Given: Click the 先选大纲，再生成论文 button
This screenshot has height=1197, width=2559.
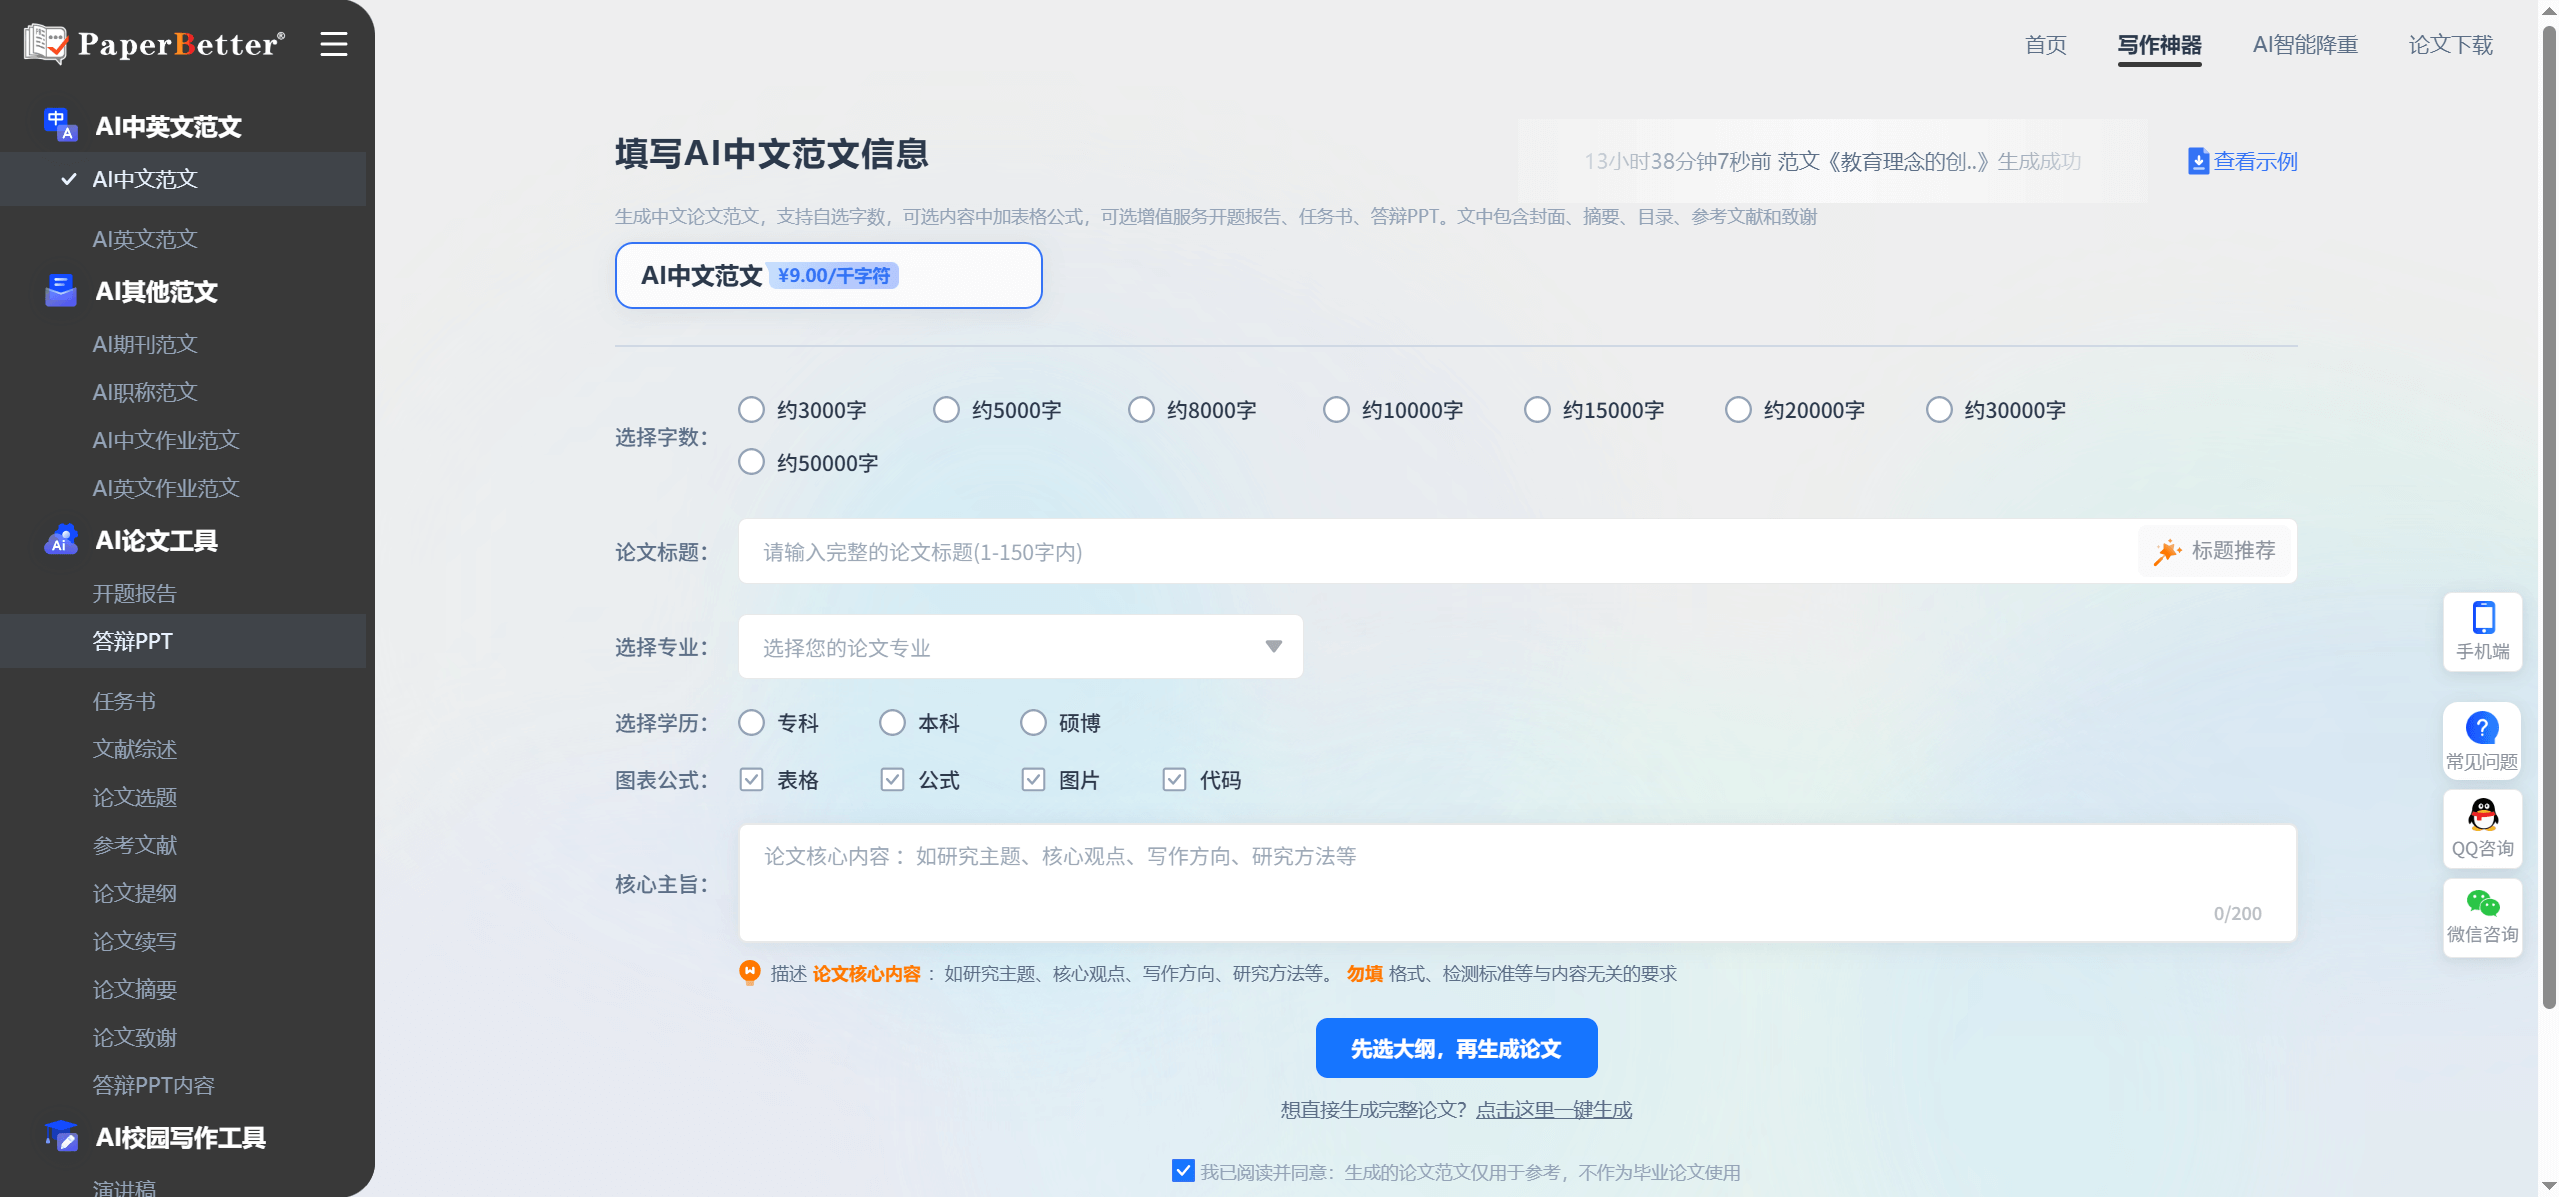Looking at the screenshot, I should tap(1456, 1047).
